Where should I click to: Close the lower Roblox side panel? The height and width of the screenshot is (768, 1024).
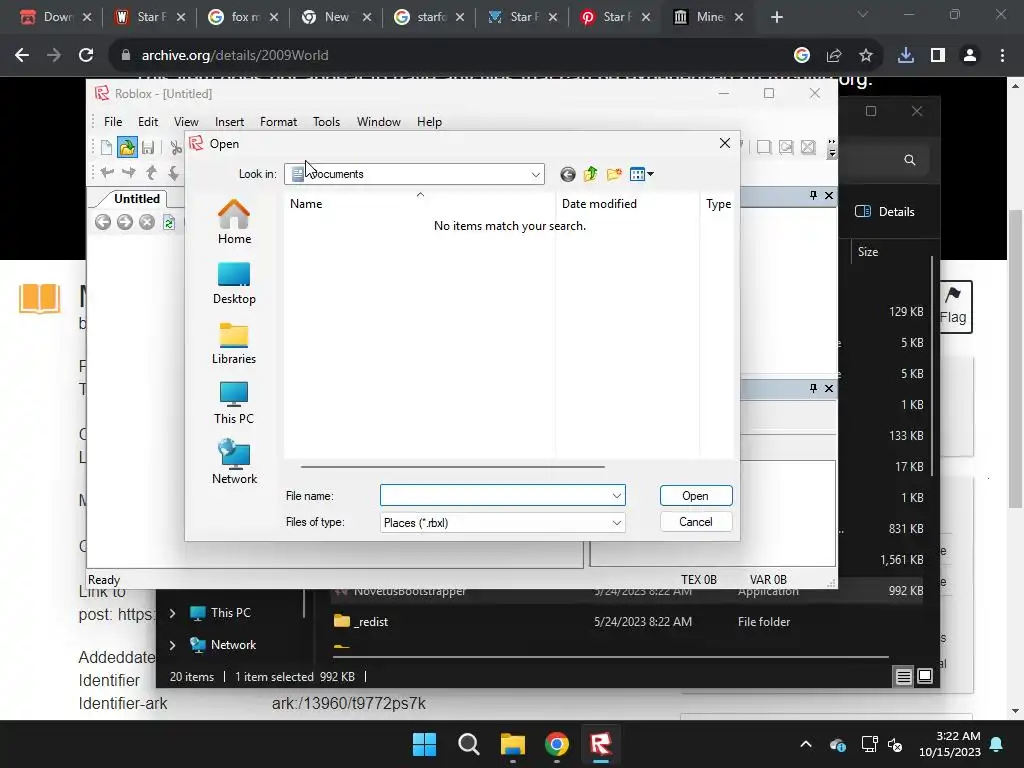point(829,388)
